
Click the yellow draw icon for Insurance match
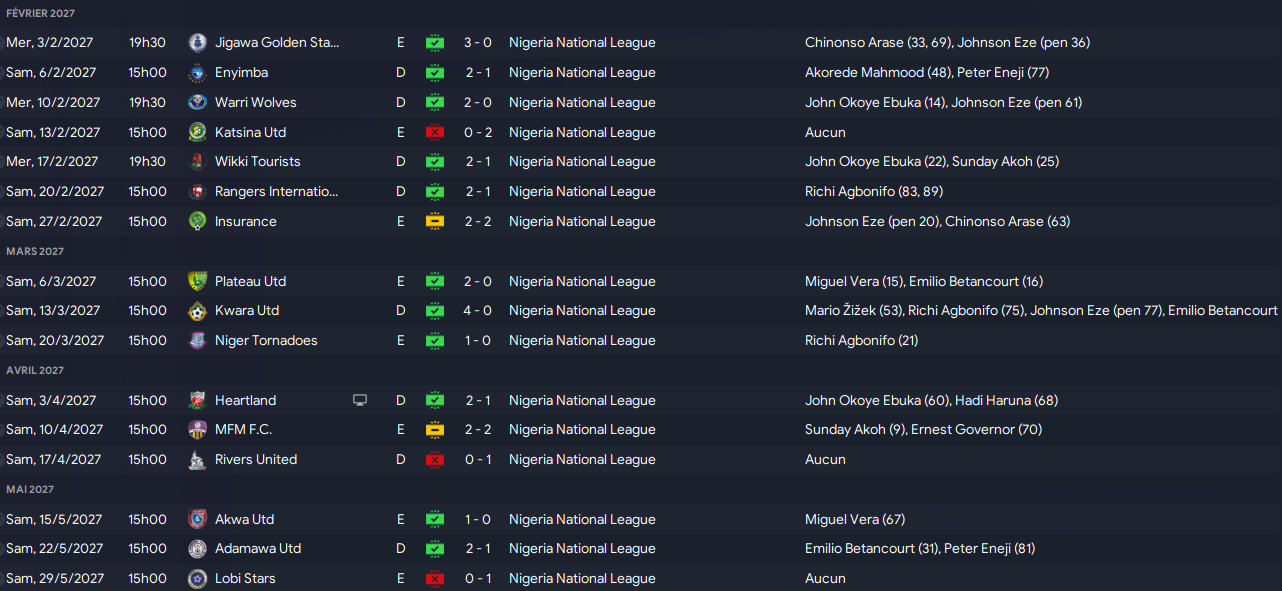tap(435, 221)
